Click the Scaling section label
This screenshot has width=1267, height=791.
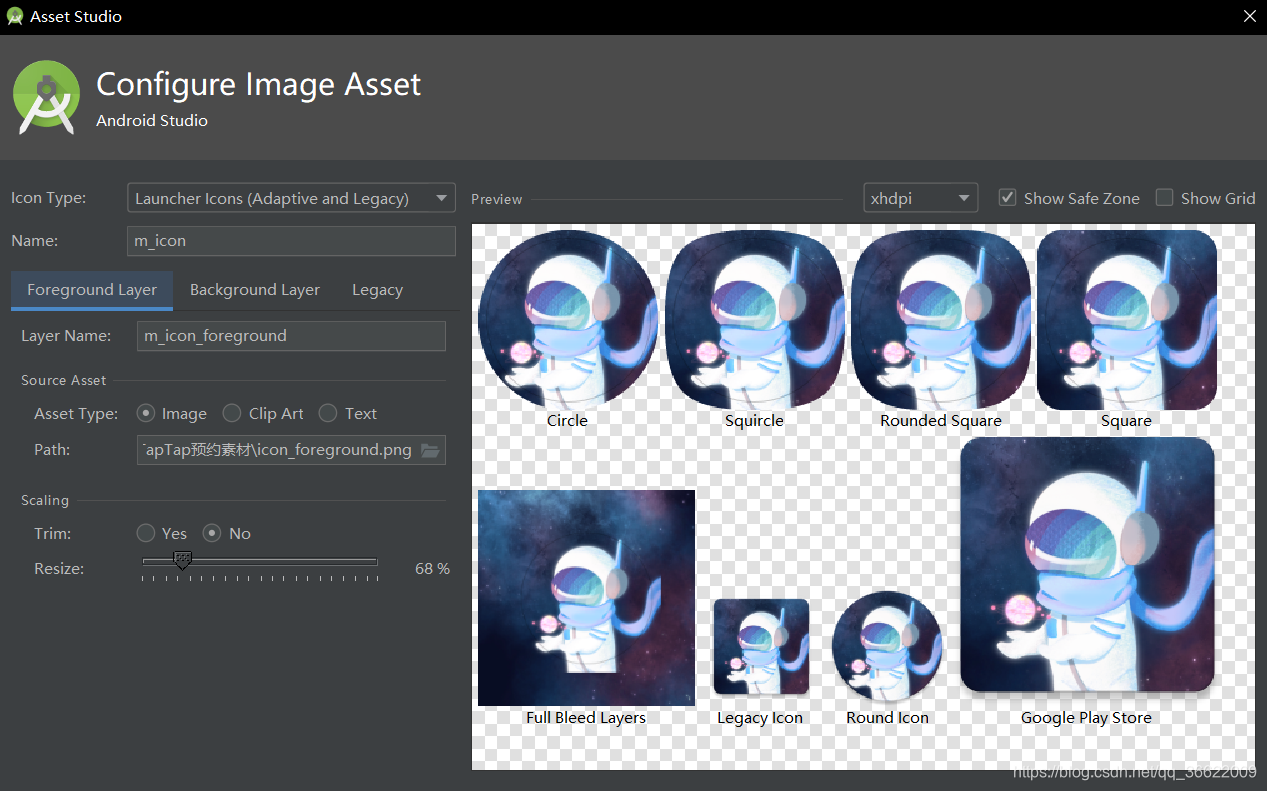coord(45,500)
